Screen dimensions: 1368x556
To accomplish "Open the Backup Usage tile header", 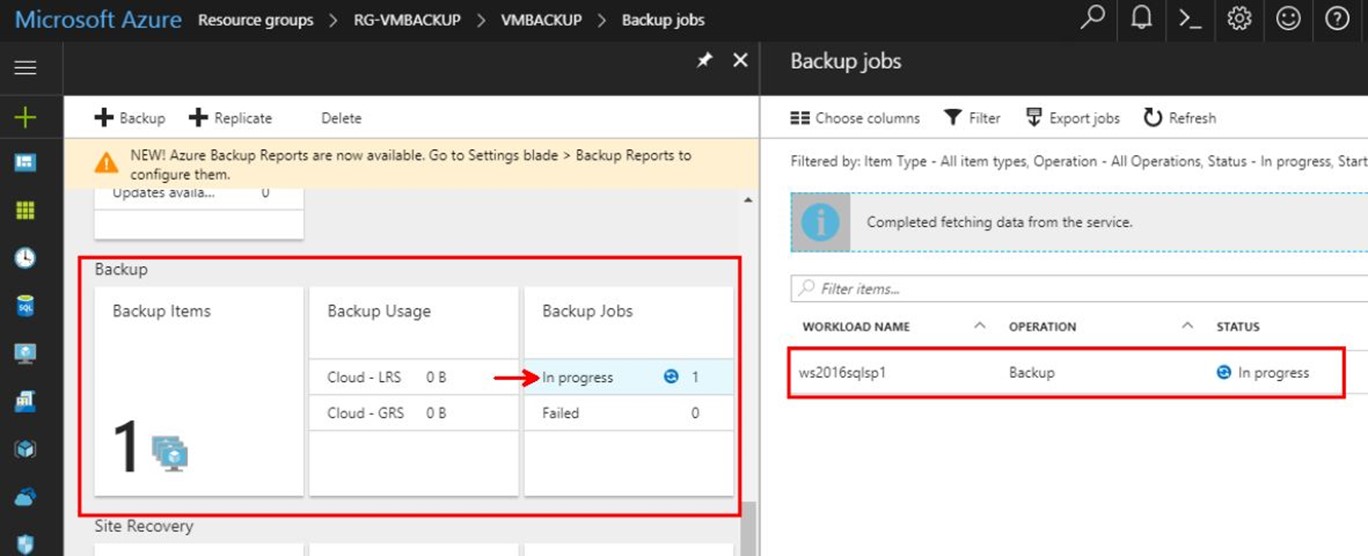I will pyautogui.click(x=379, y=311).
